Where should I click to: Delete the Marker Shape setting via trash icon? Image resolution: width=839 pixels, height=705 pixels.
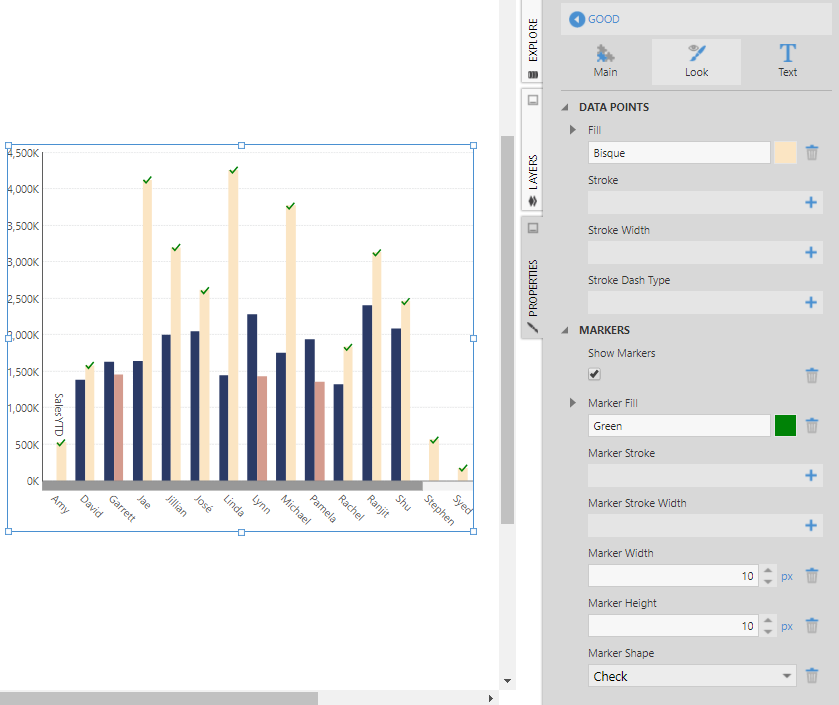tap(812, 676)
